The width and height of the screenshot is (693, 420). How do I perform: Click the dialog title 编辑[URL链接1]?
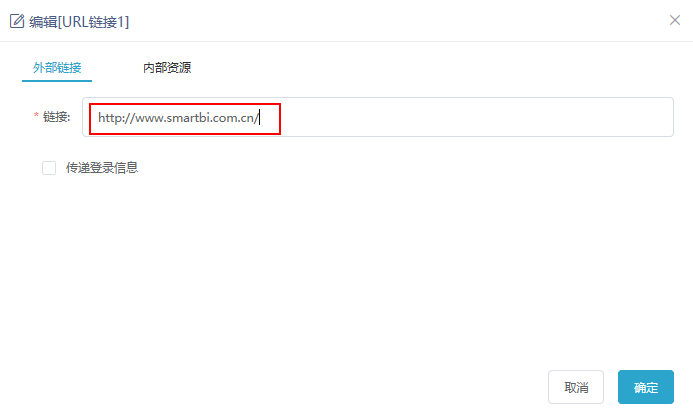79,22
